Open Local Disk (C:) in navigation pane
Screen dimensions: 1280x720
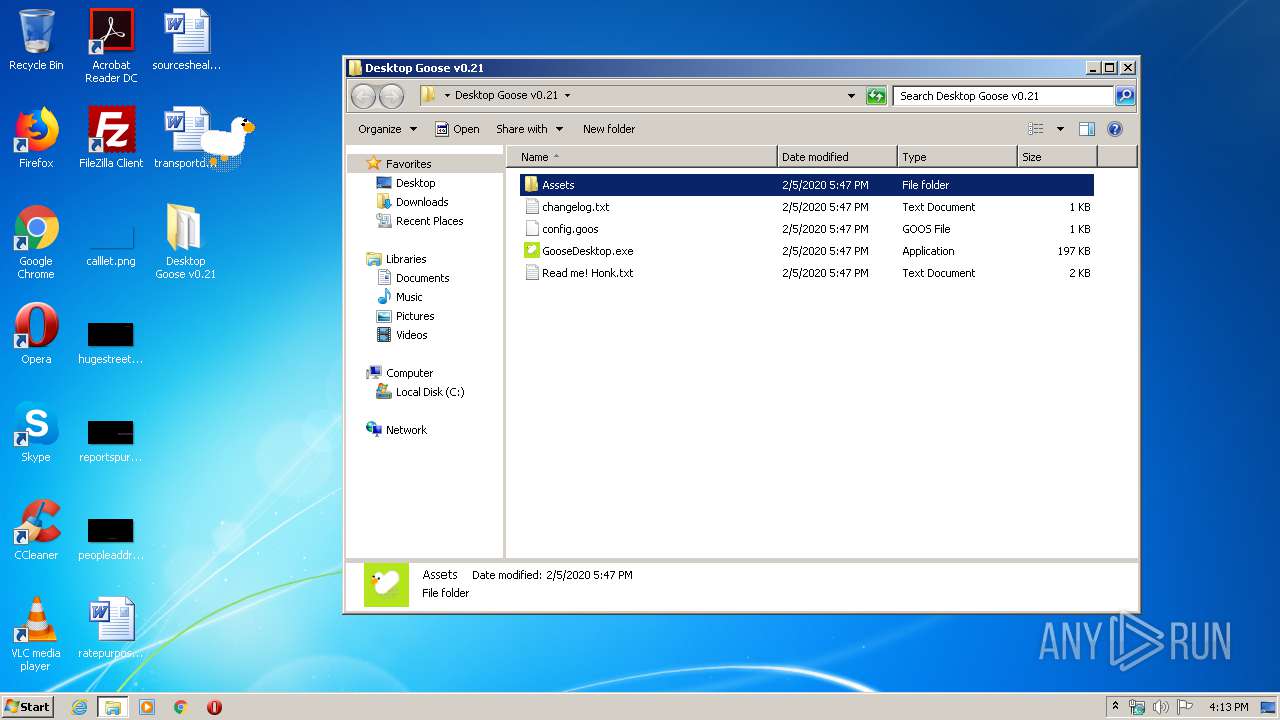coord(430,392)
